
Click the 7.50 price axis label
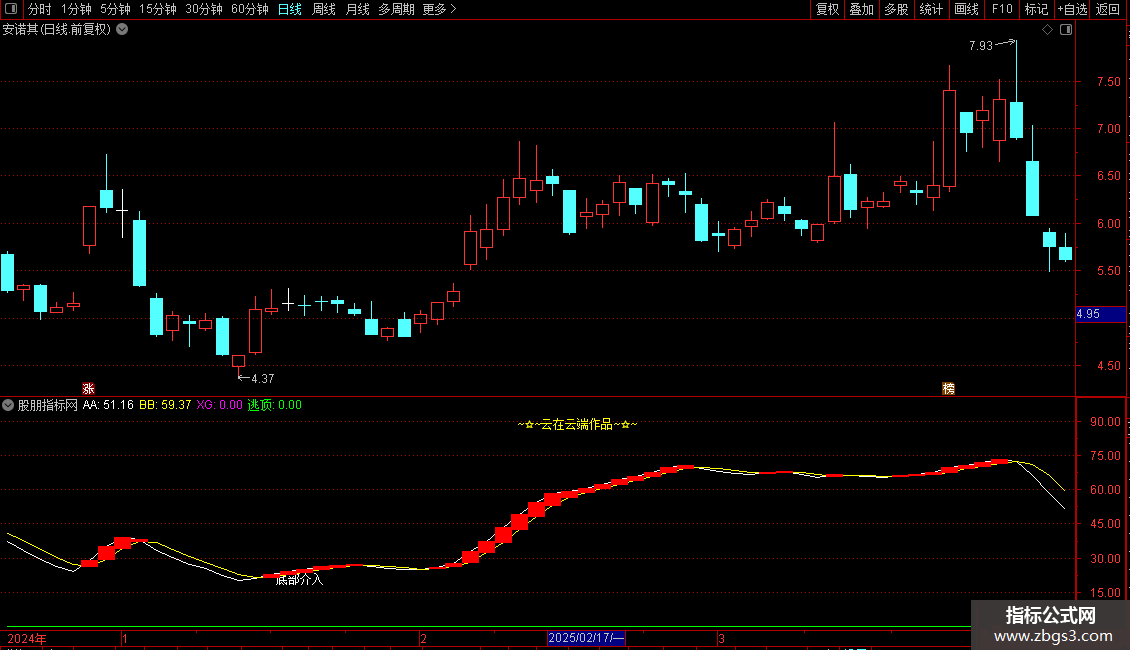pos(1108,82)
